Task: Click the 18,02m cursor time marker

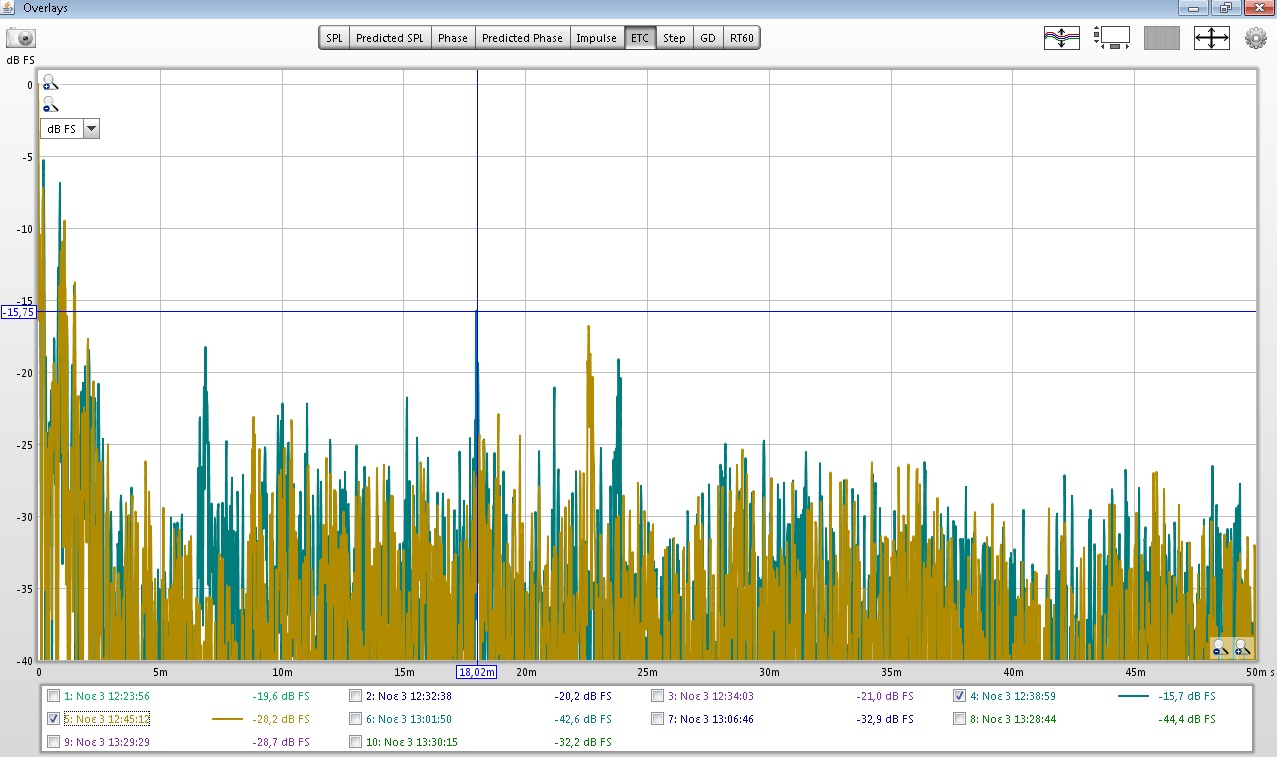Action: [477, 672]
